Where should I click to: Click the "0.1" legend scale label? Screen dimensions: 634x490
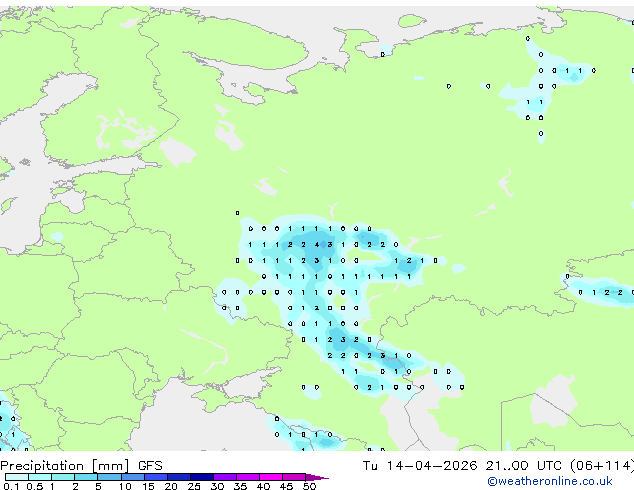coord(11,486)
